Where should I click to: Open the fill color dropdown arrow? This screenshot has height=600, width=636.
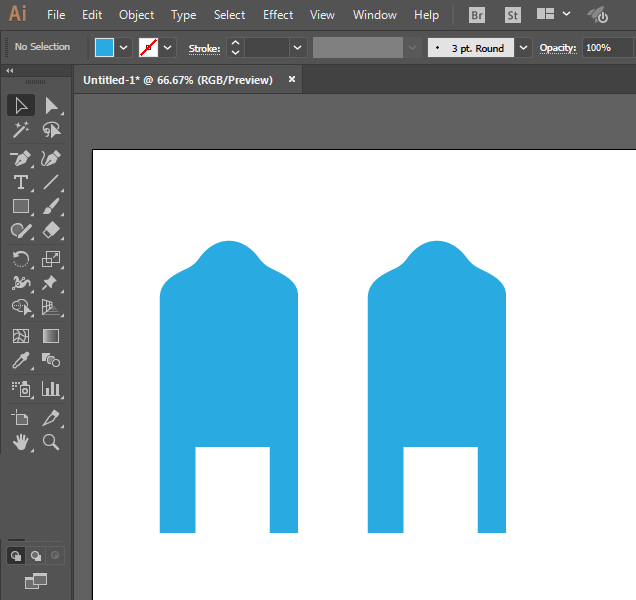(125, 47)
